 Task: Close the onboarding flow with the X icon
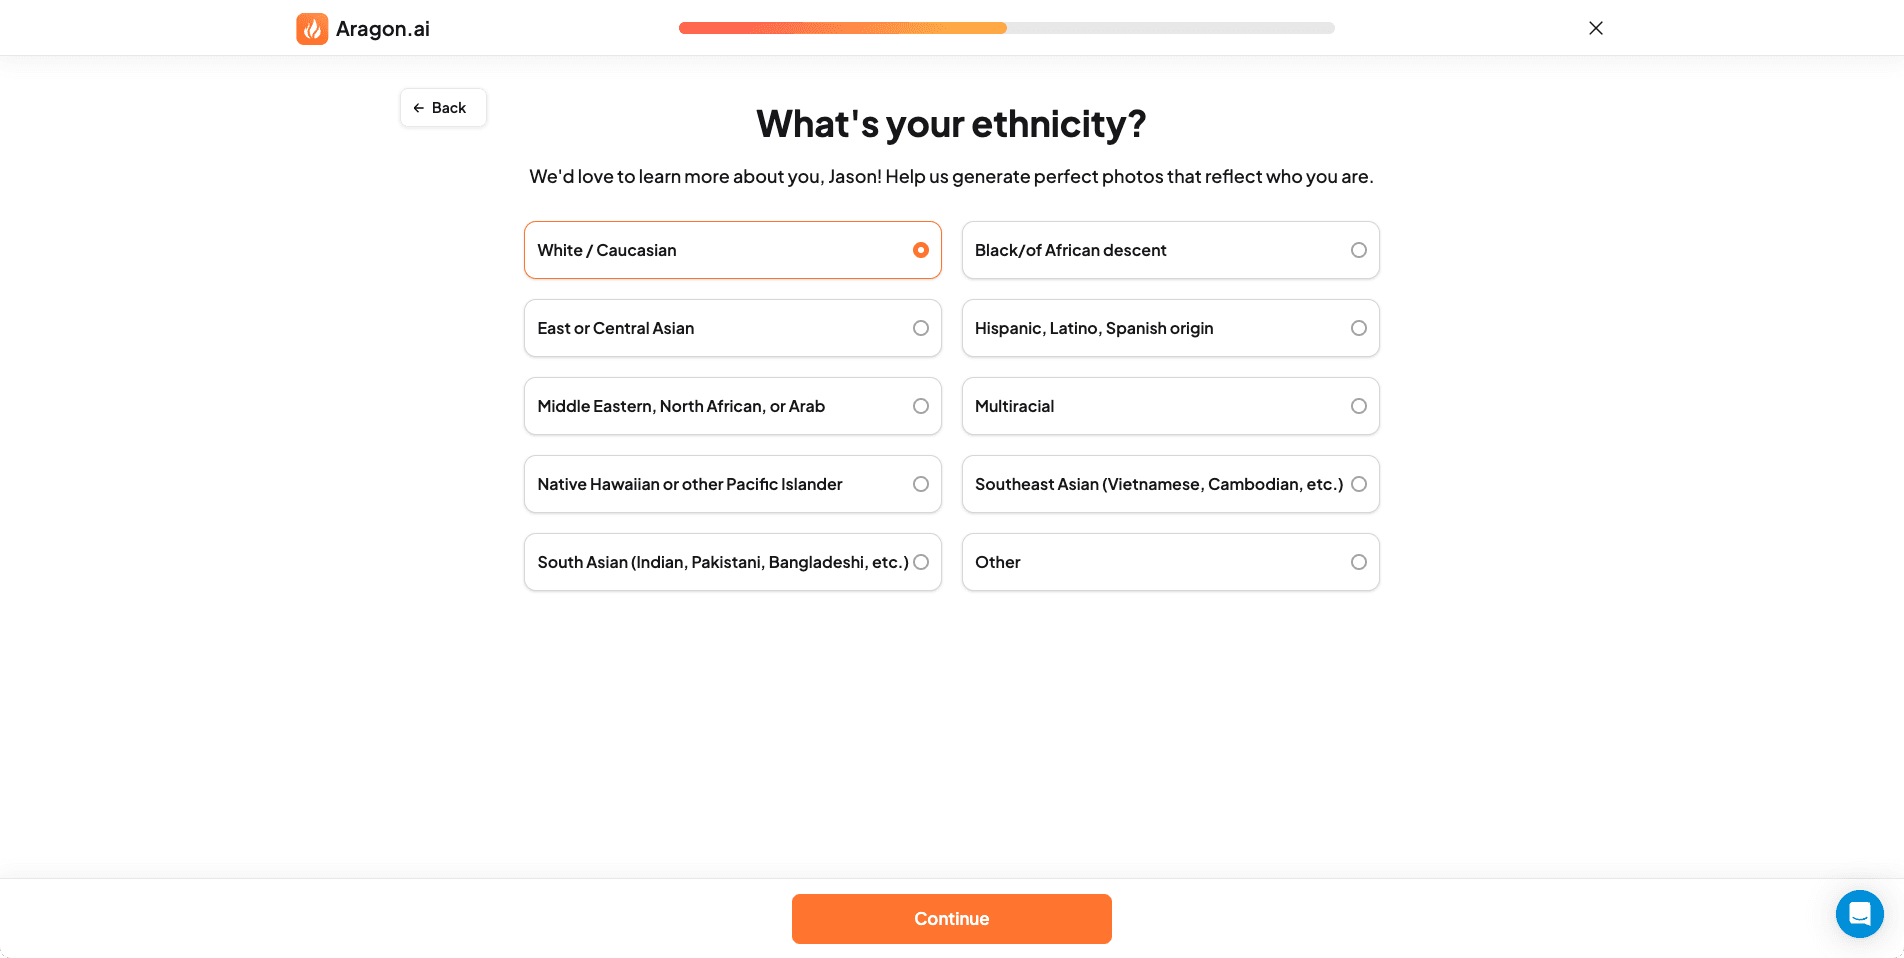(1595, 28)
